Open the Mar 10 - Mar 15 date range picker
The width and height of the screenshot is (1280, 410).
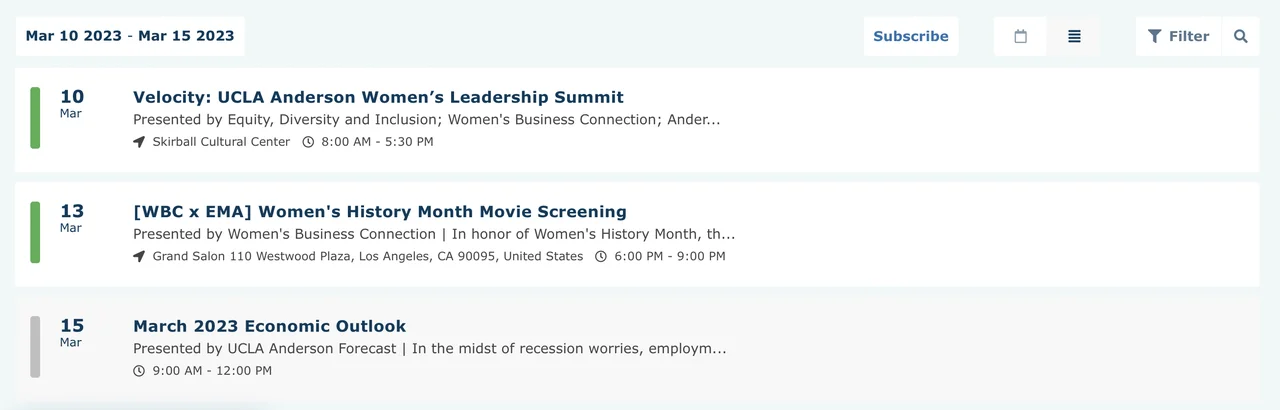130,36
